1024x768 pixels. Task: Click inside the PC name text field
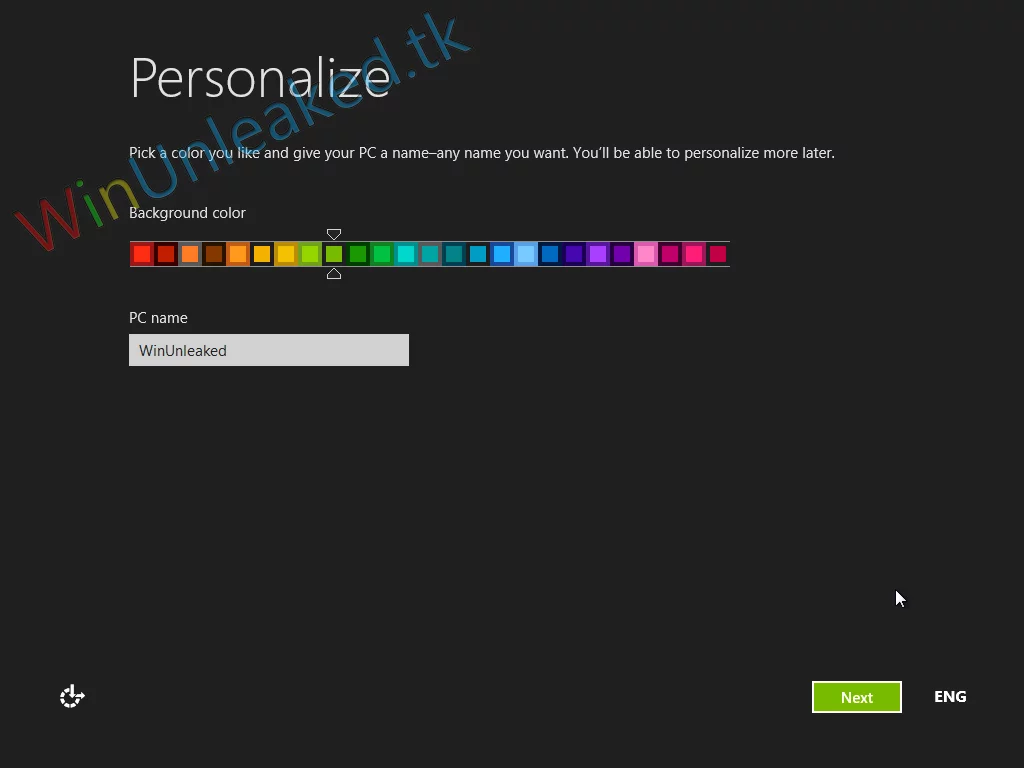(x=268, y=350)
